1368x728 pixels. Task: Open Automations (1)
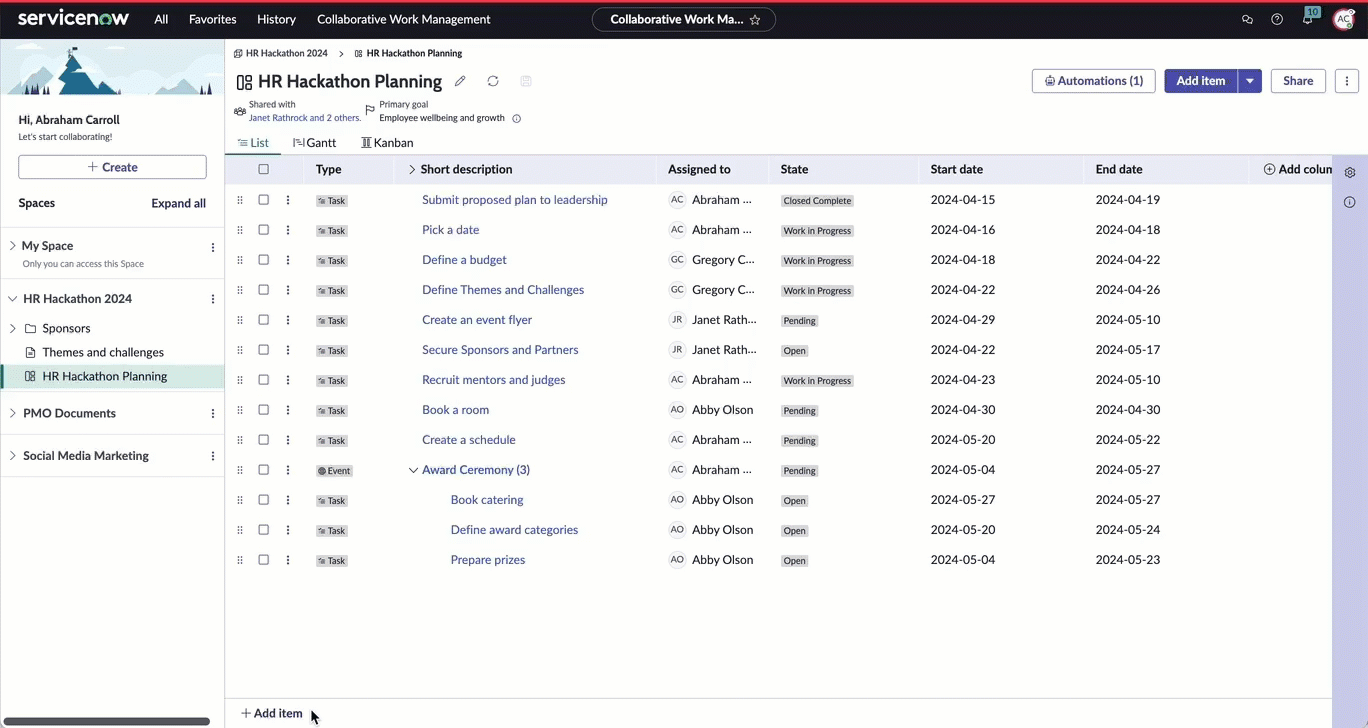click(x=1094, y=81)
